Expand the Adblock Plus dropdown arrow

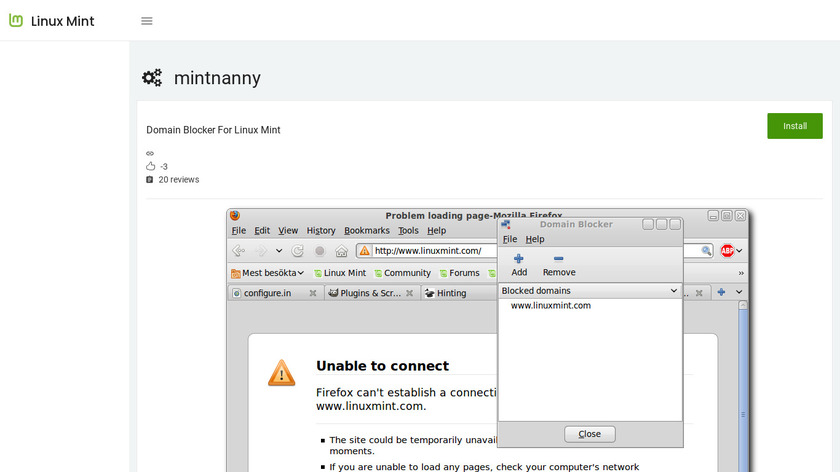(739, 251)
